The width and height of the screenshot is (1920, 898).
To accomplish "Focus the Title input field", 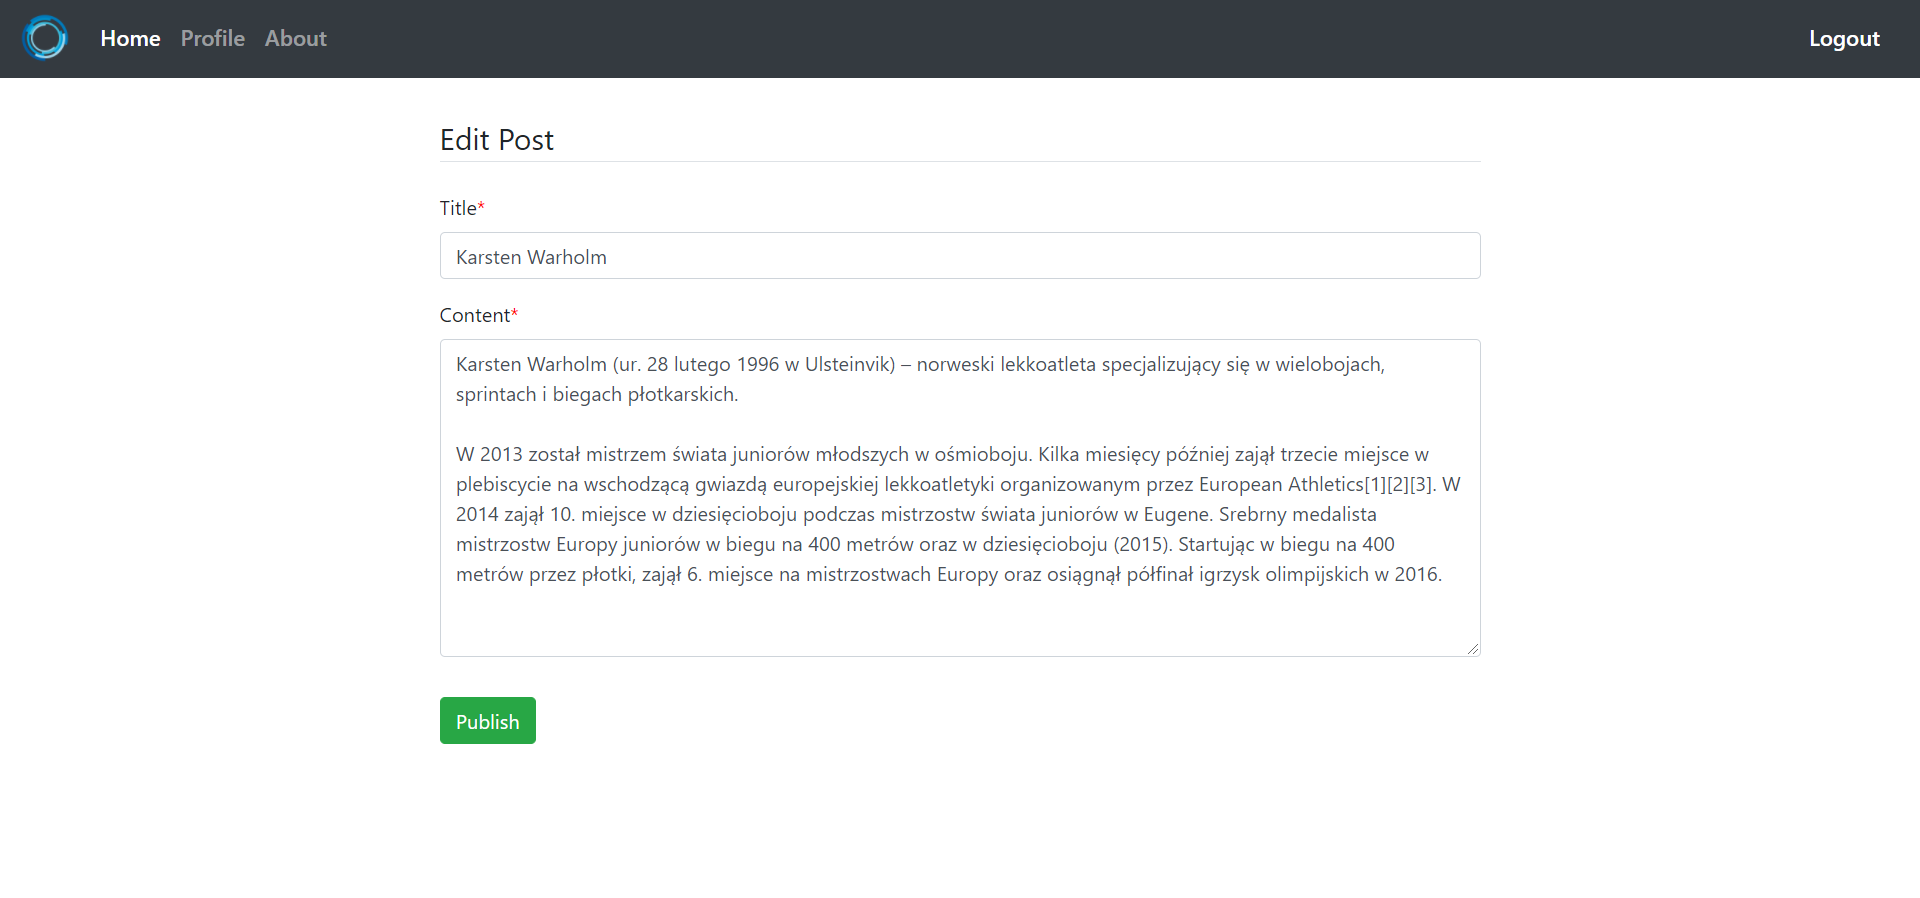I will (x=960, y=256).
